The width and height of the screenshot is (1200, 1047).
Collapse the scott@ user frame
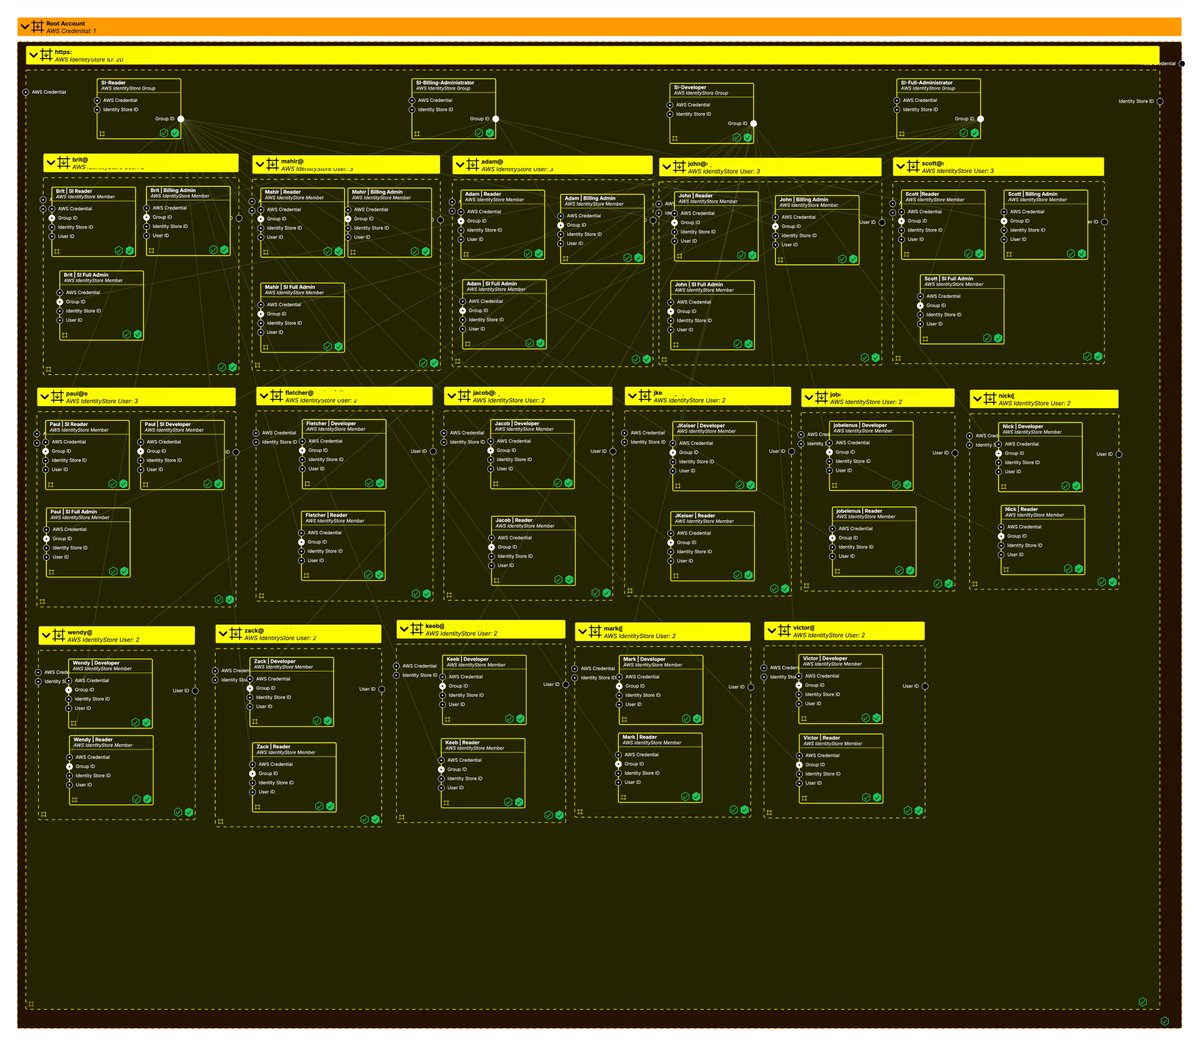[900, 166]
